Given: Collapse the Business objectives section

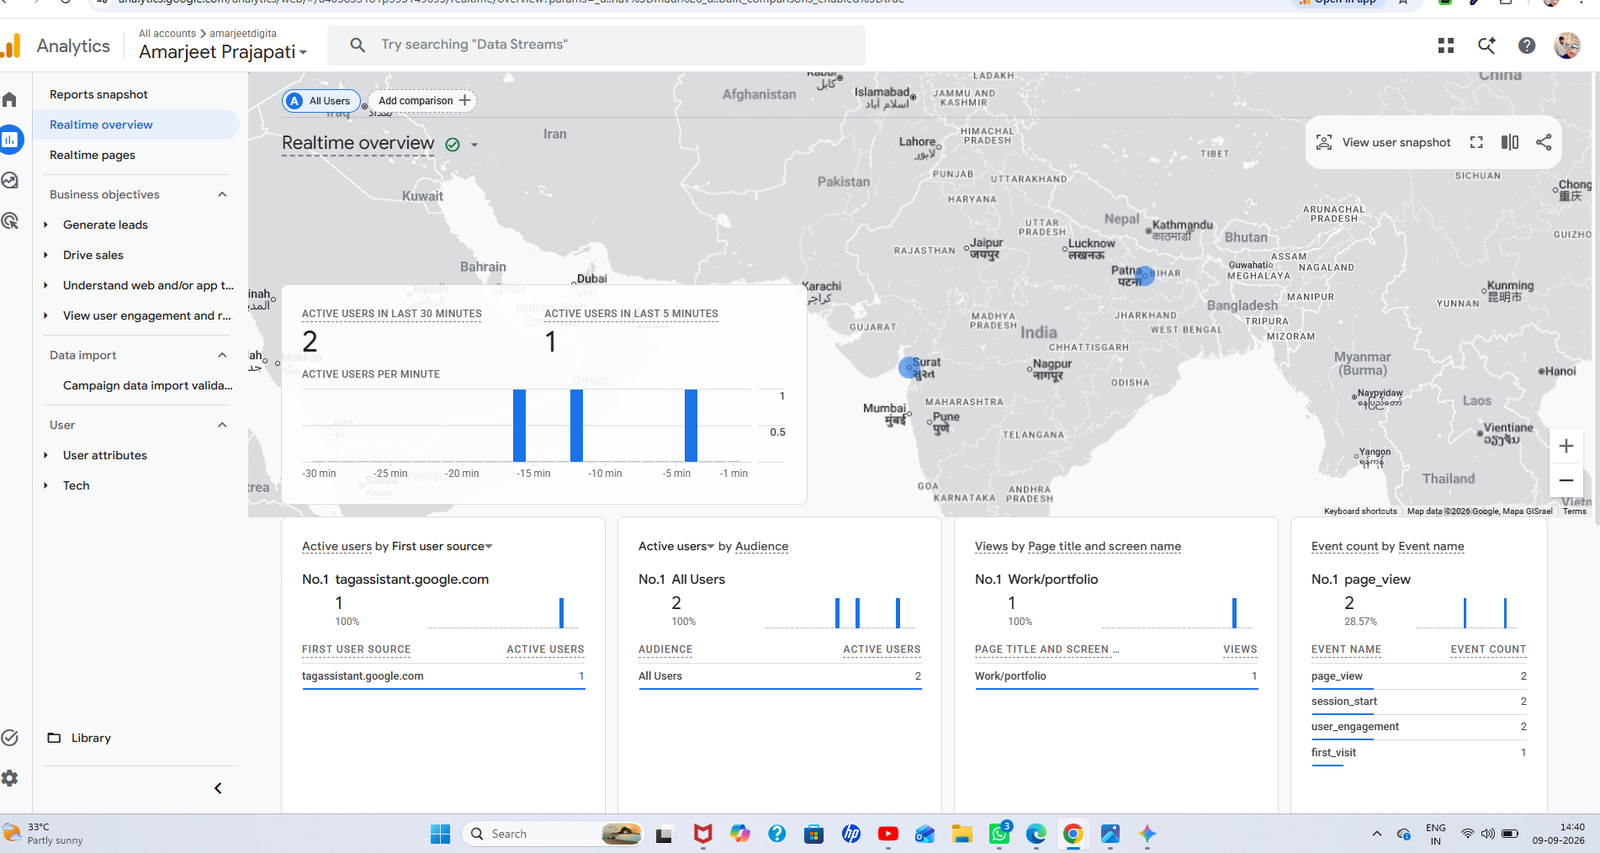Looking at the screenshot, I should [x=222, y=194].
